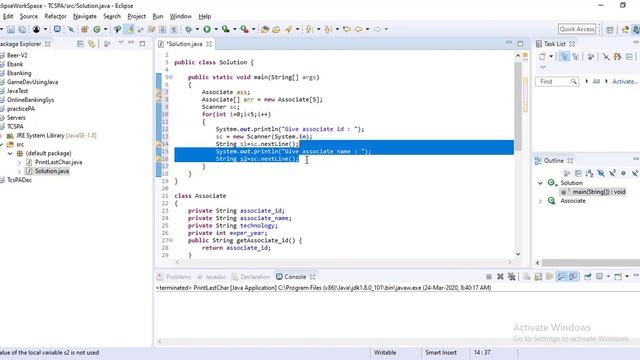Open the Run Last Tool external tools icon
This screenshot has height=360, width=640.
[244, 29]
